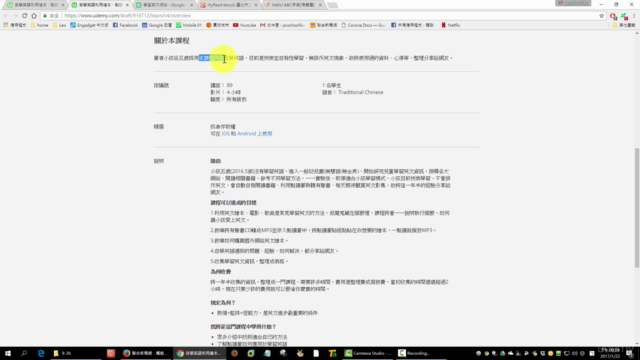Open the home bookmark folder
The height and width of the screenshot is (360, 640).
[40, 25]
